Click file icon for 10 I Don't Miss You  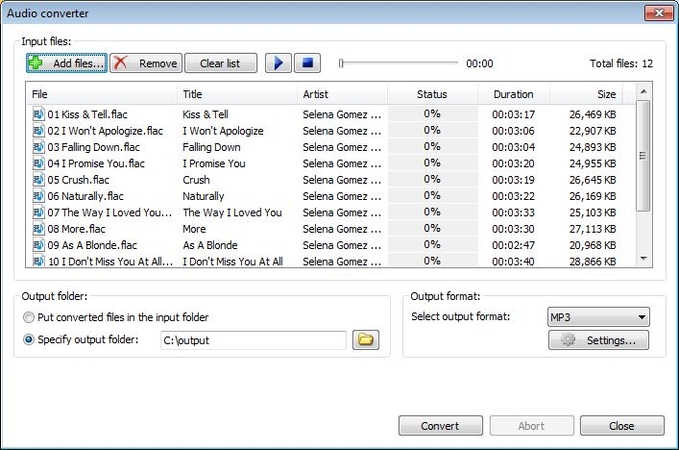click(x=39, y=261)
